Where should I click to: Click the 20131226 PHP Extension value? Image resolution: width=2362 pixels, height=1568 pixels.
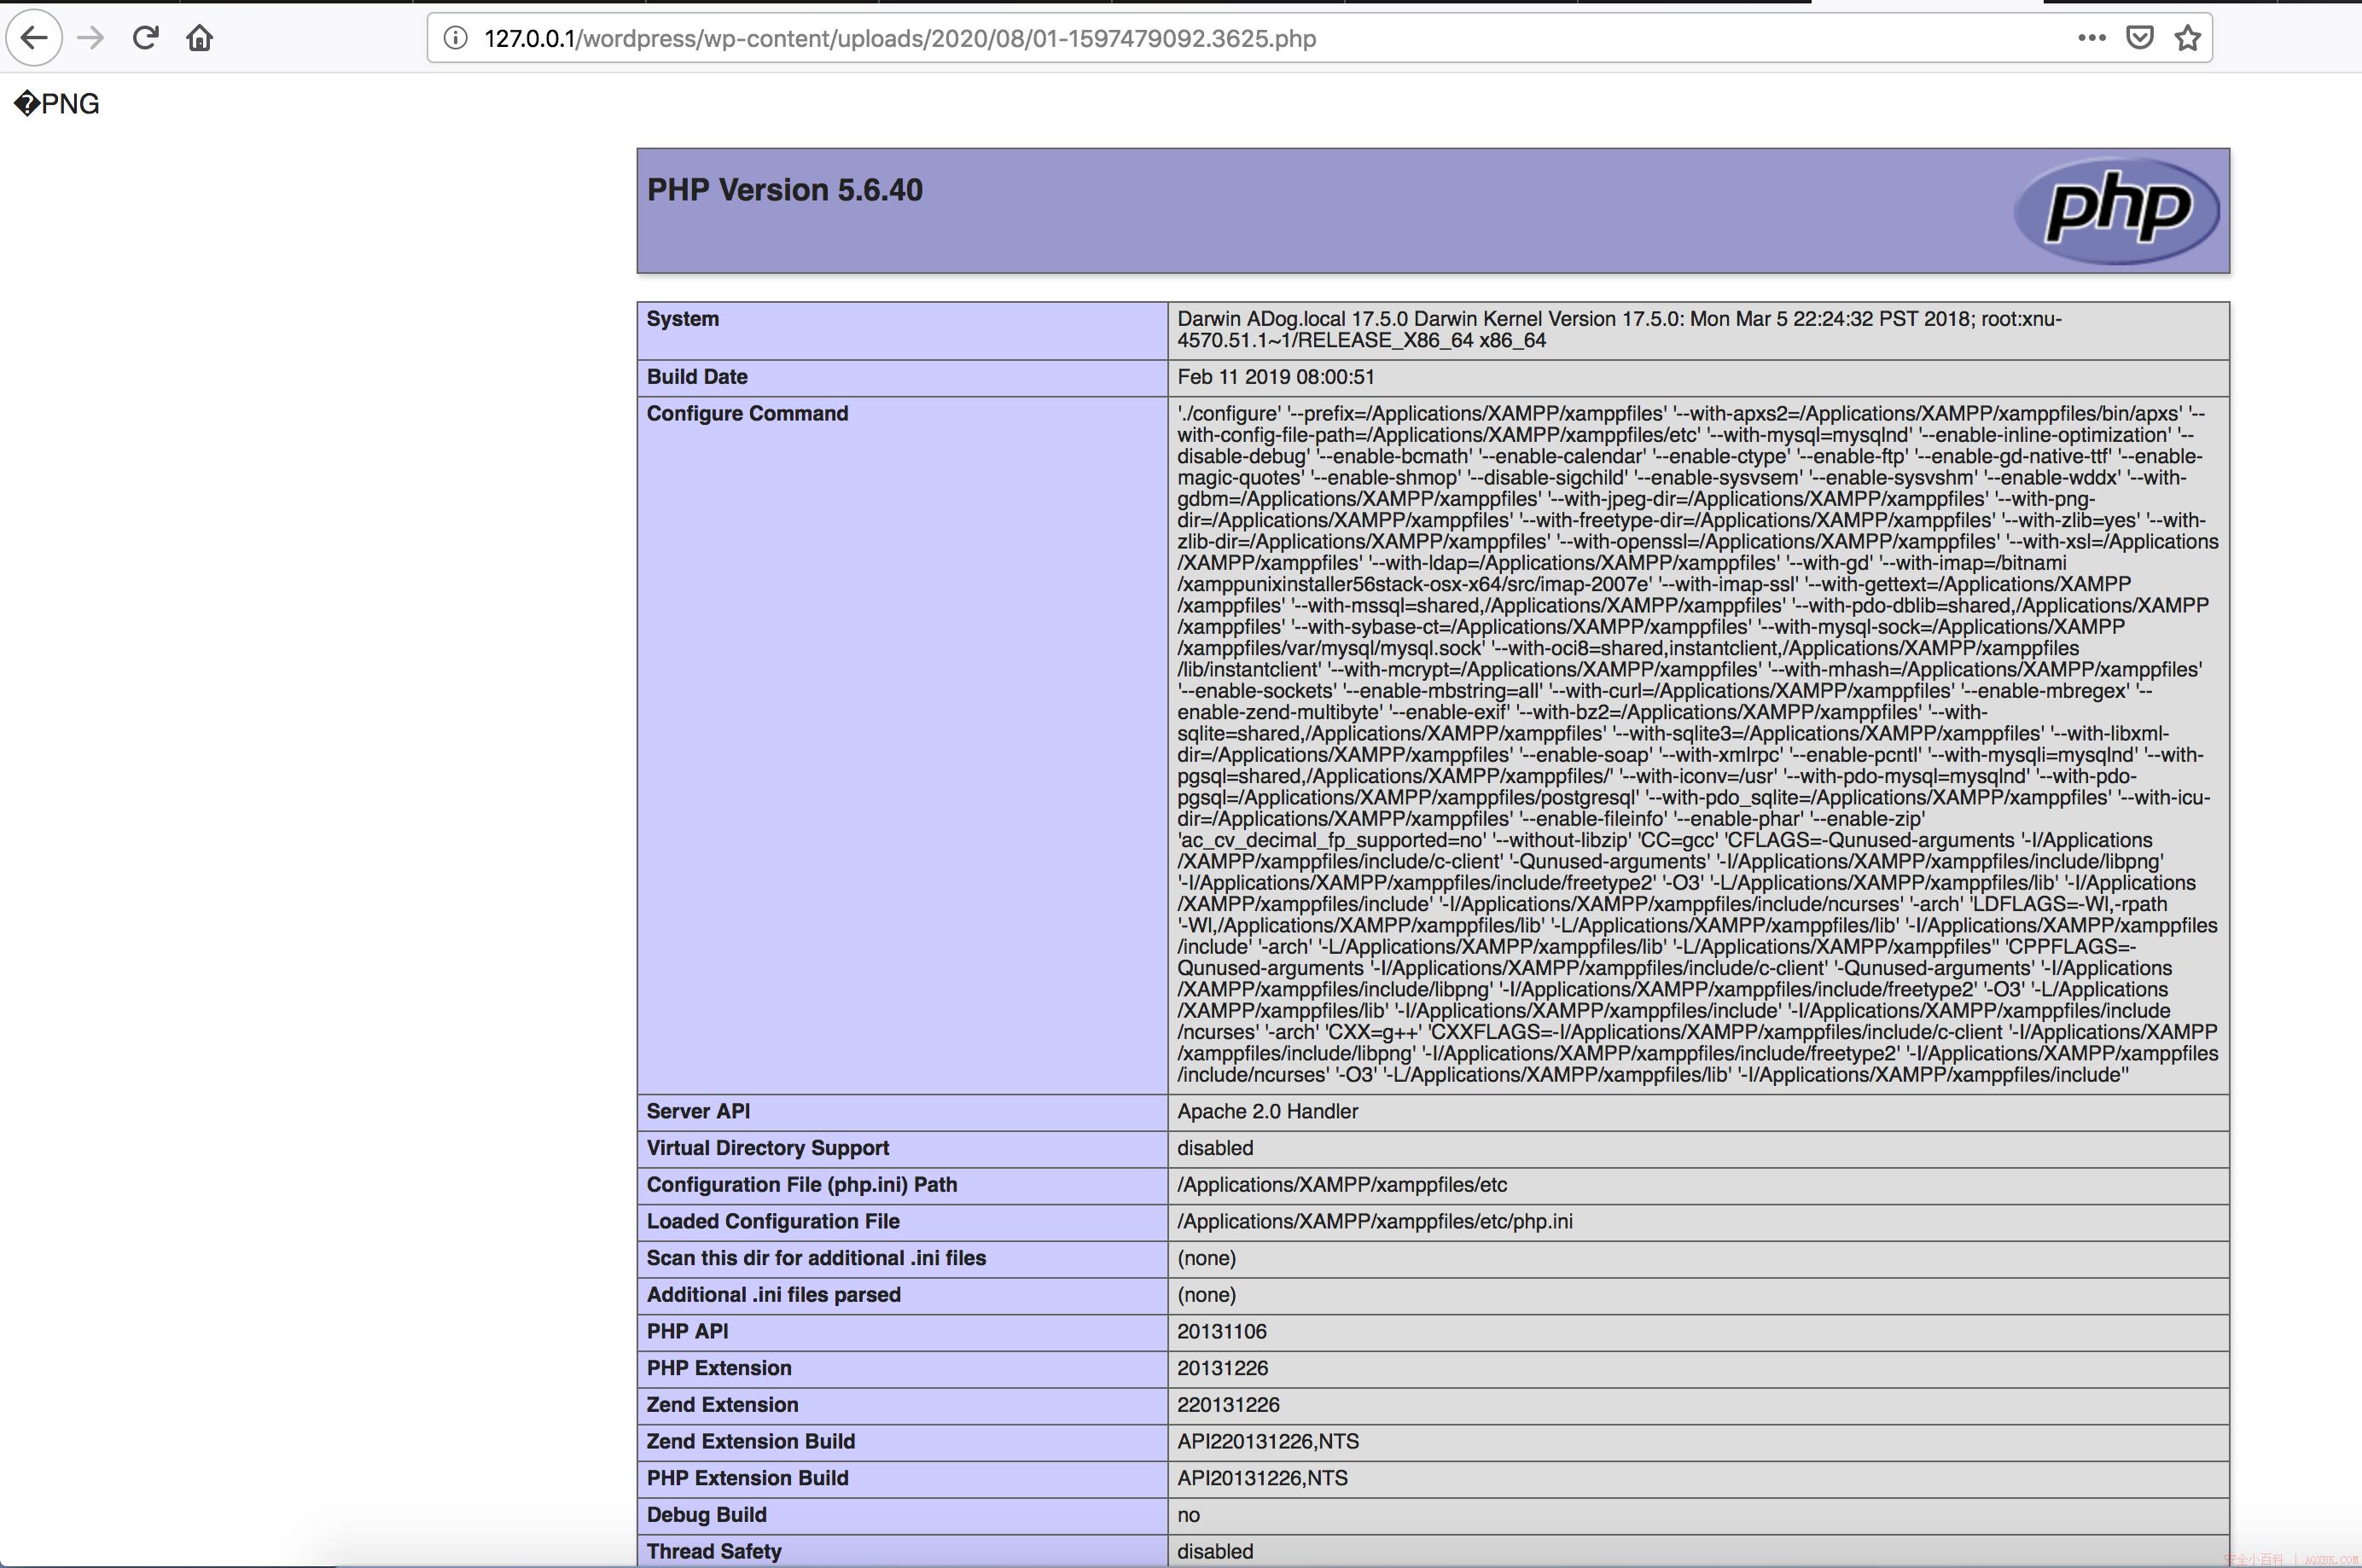tap(1222, 1368)
